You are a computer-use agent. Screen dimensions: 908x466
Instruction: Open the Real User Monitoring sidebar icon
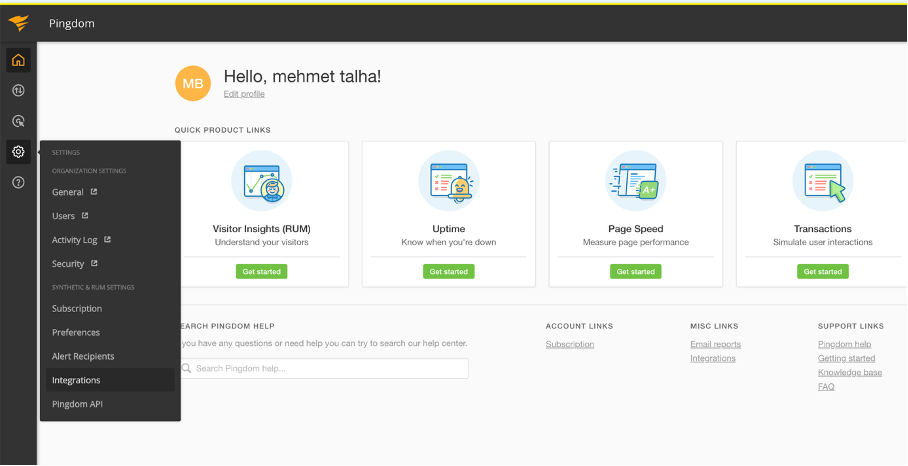[x=18, y=121]
